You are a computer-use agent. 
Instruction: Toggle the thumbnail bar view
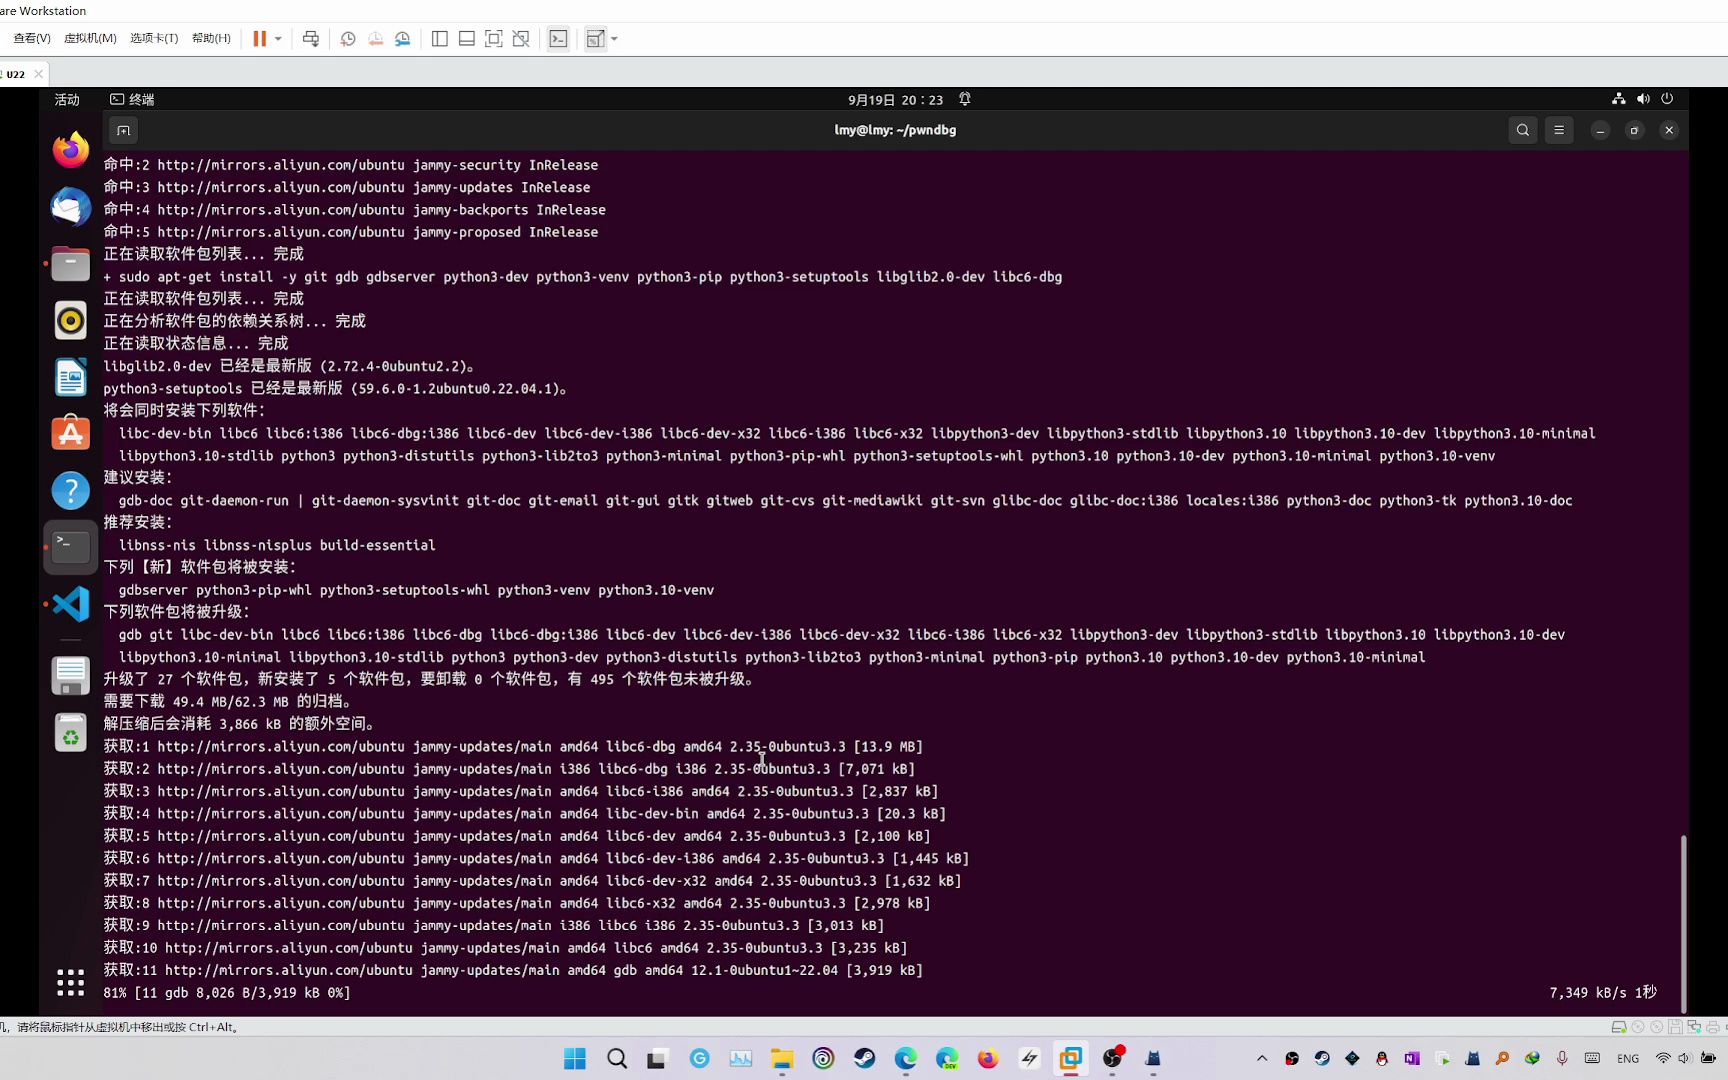pyautogui.click(x=467, y=39)
